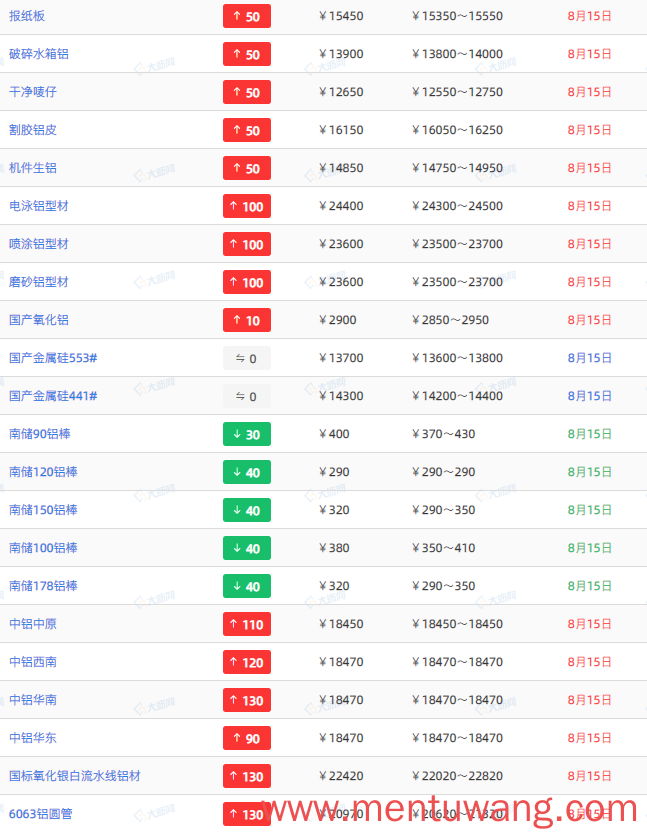Screen dimensions: 647x839
Task: Select the price ¥24400
Action: (341, 206)
